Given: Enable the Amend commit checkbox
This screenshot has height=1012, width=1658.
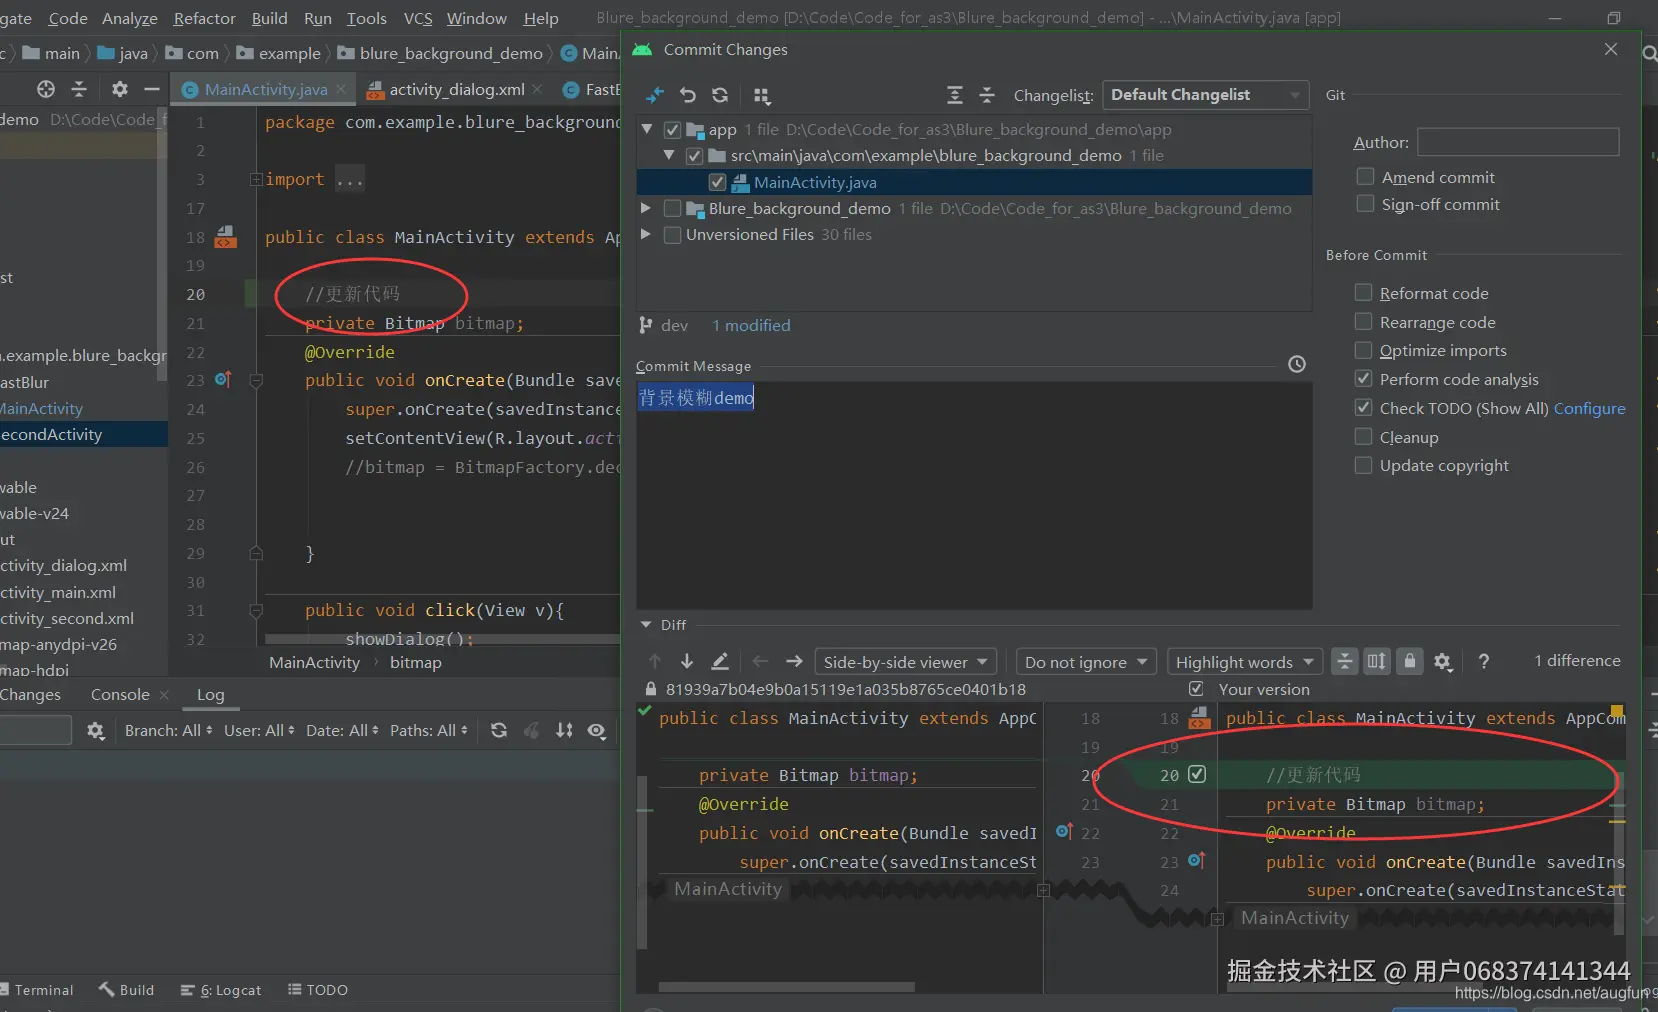Looking at the screenshot, I should 1365,177.
